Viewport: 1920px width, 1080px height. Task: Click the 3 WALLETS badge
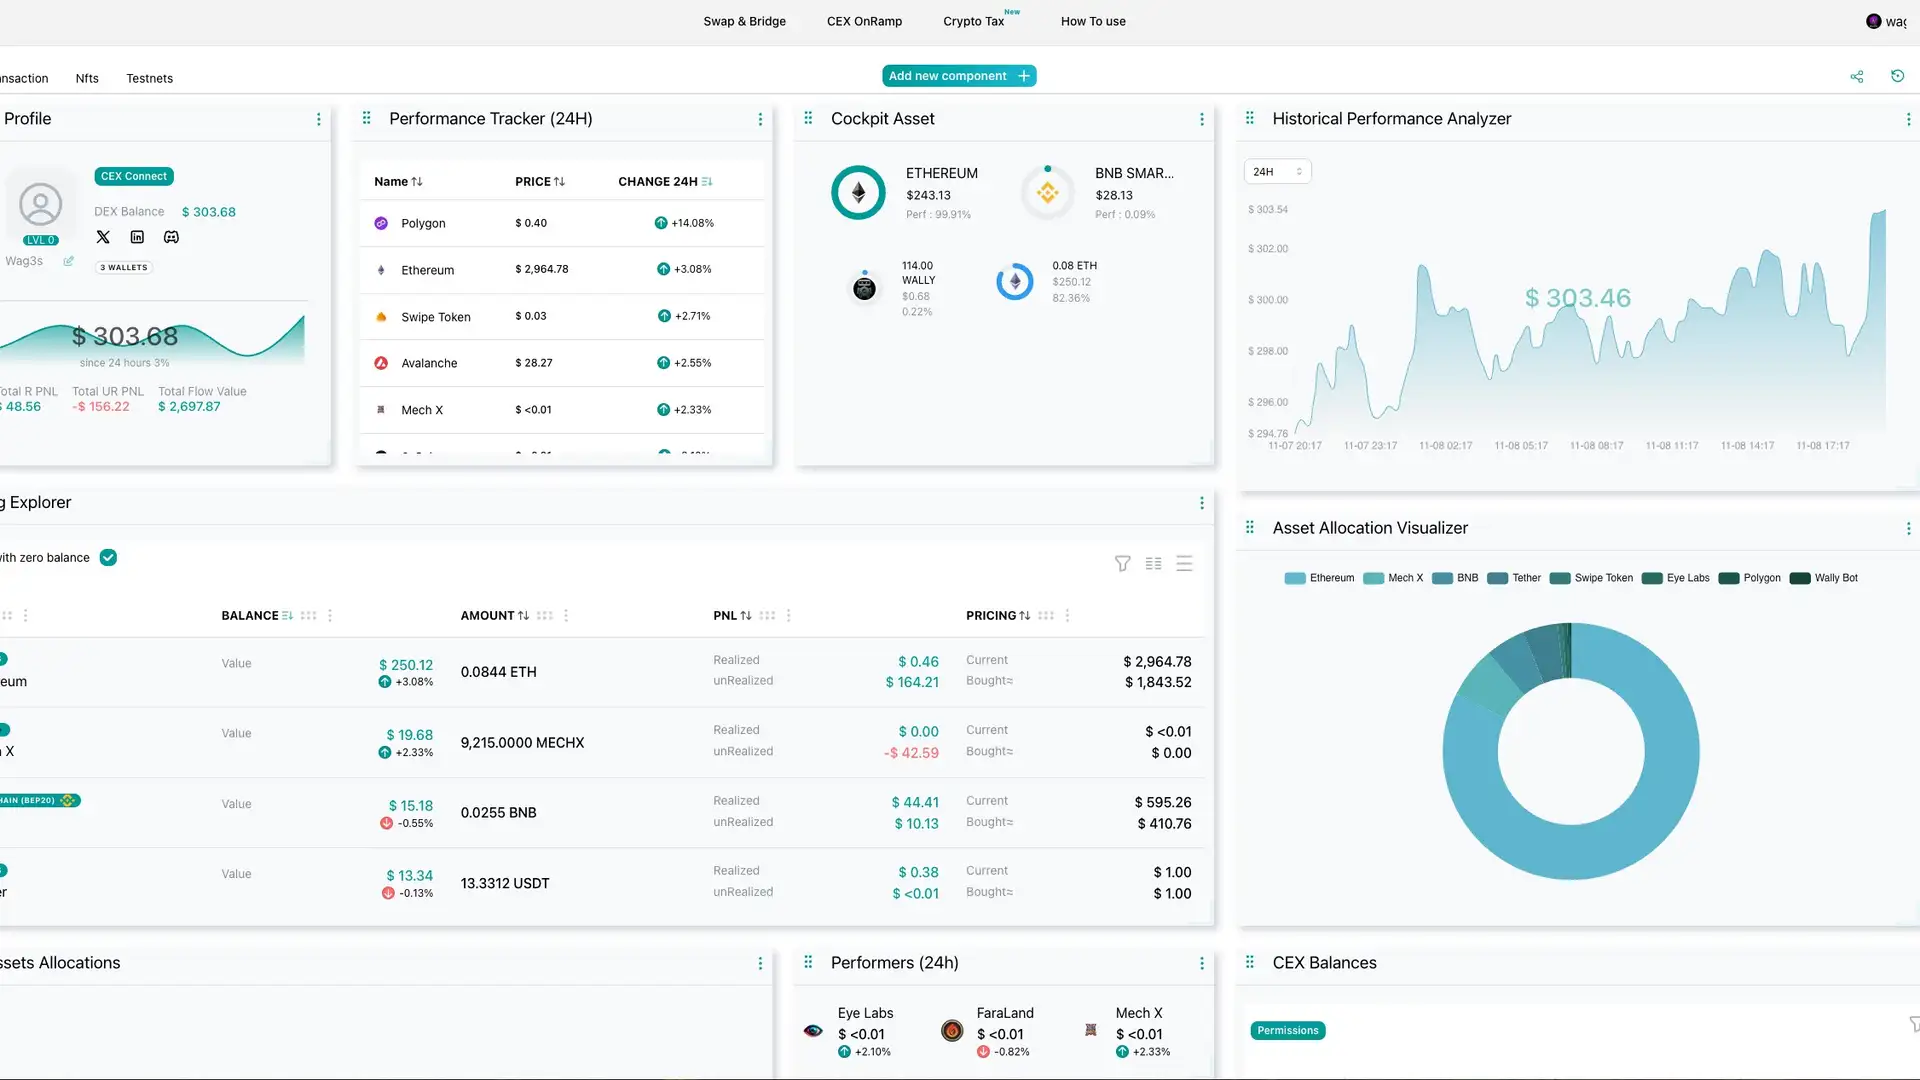click(124, 268)
